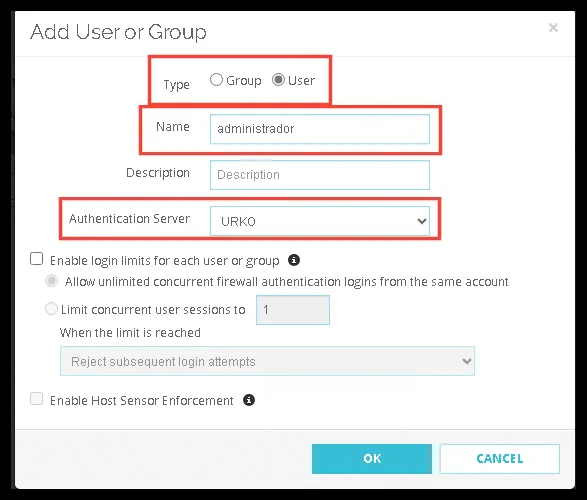The width and height of the screenshot is (587, 500).
Task: Expand Reject subsequent login attempts dropdown
Action: [267, 361]
